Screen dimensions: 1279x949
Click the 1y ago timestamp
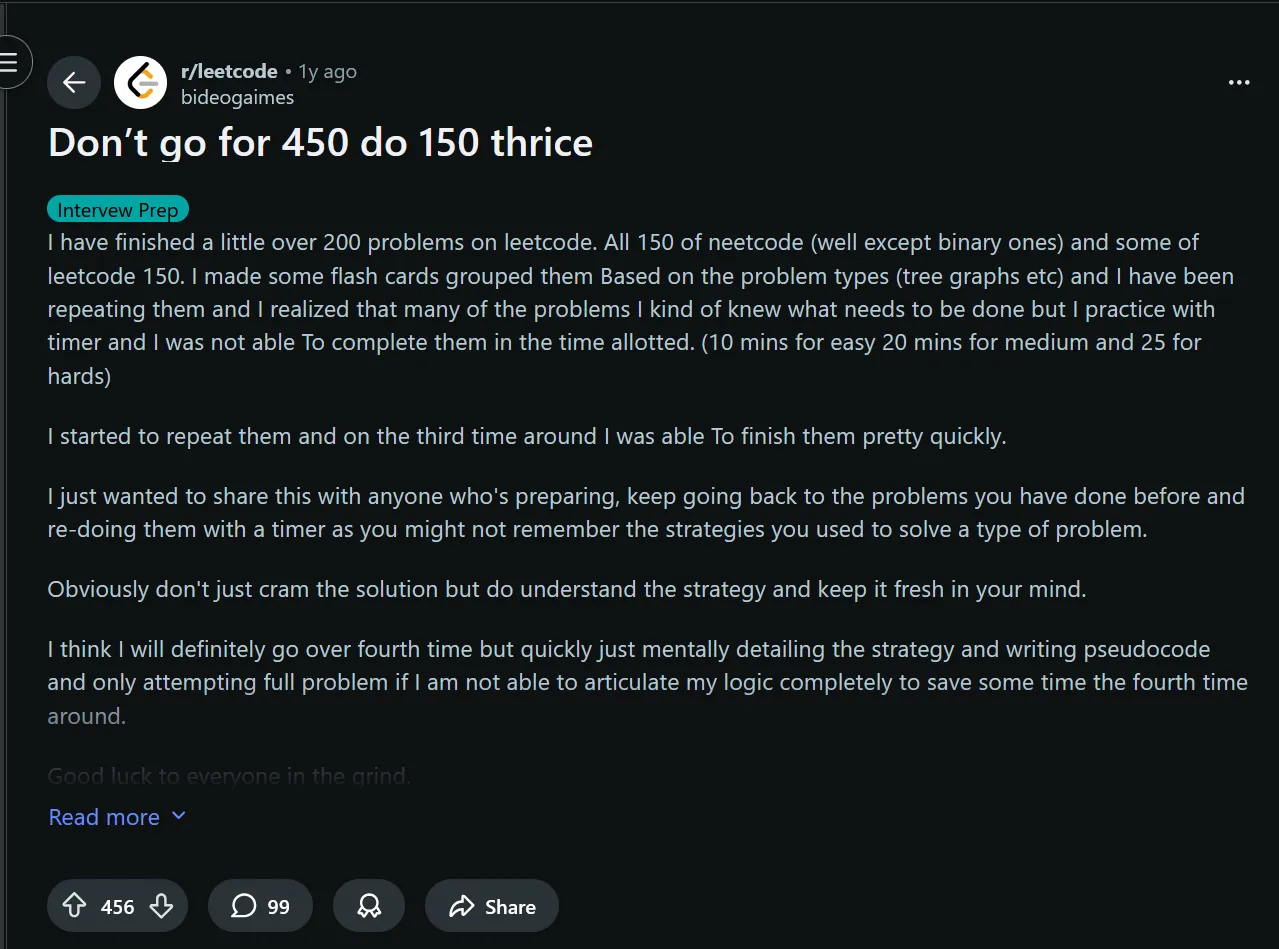tap(327, 71)
